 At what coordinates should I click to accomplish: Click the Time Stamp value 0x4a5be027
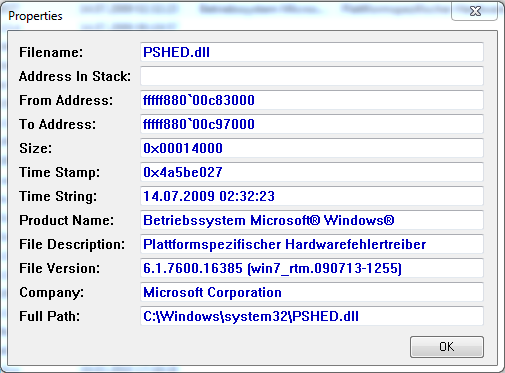coord(312,172)
